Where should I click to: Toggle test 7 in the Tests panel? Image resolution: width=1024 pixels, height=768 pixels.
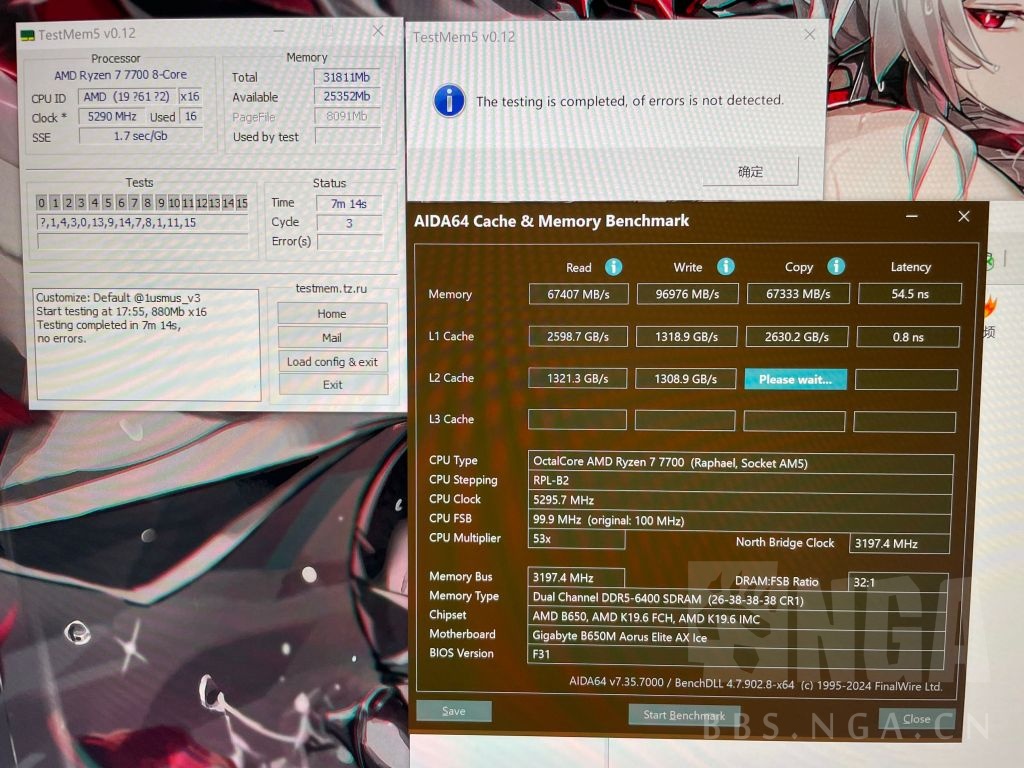click(135, 203)
